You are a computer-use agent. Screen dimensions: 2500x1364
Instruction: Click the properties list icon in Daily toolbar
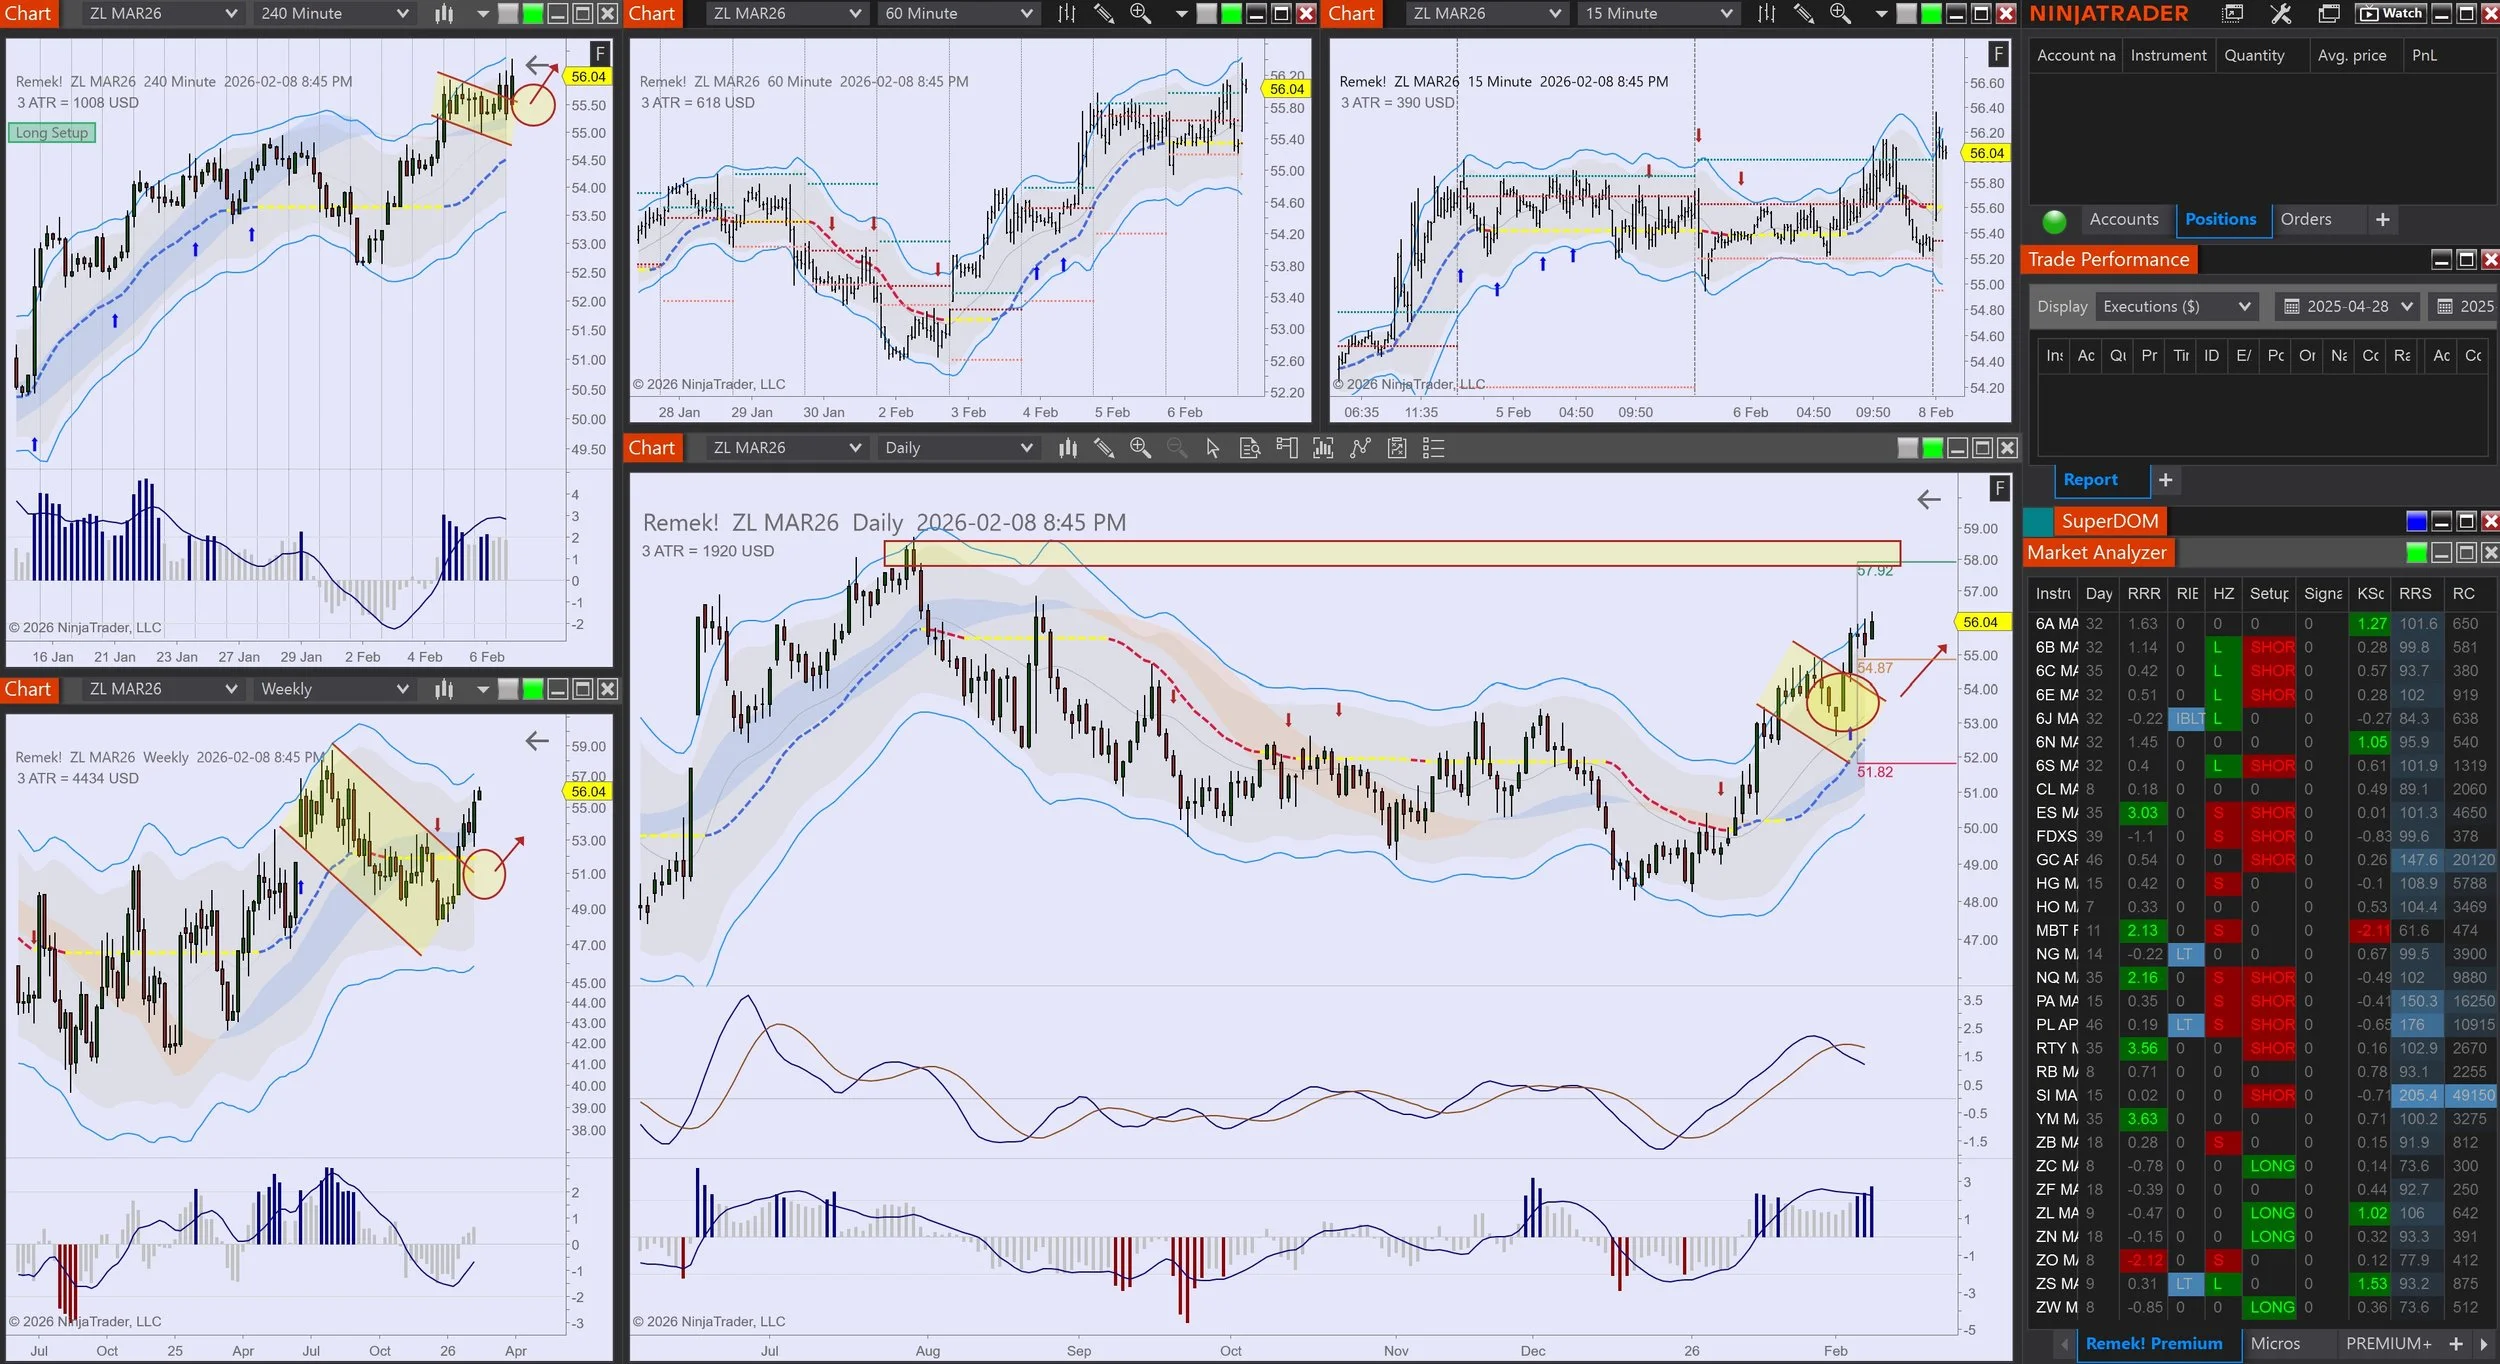pos(1433,448)
